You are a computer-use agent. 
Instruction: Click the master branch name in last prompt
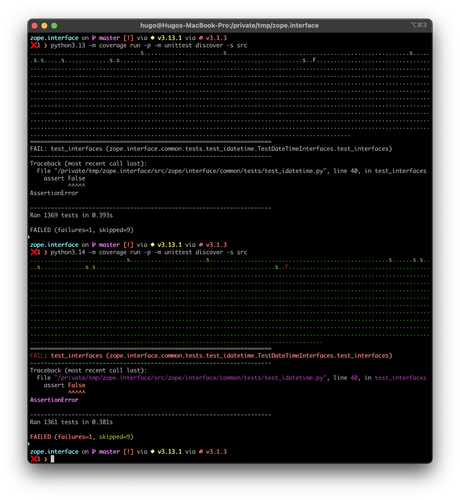pyautogui.click(x=109, y=452)
